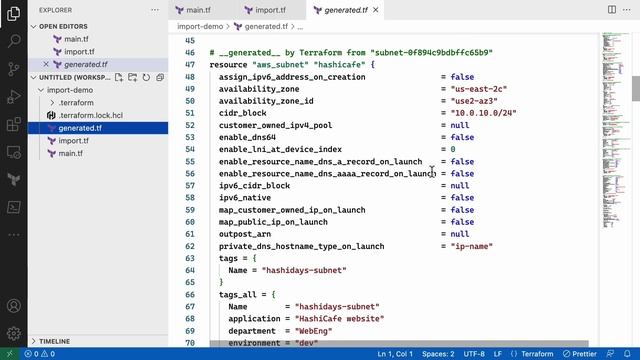The width and height of the screenshot is (640, 360).
Task: Show errors and warnings count in status bar
Action: (x=39, y=354)
